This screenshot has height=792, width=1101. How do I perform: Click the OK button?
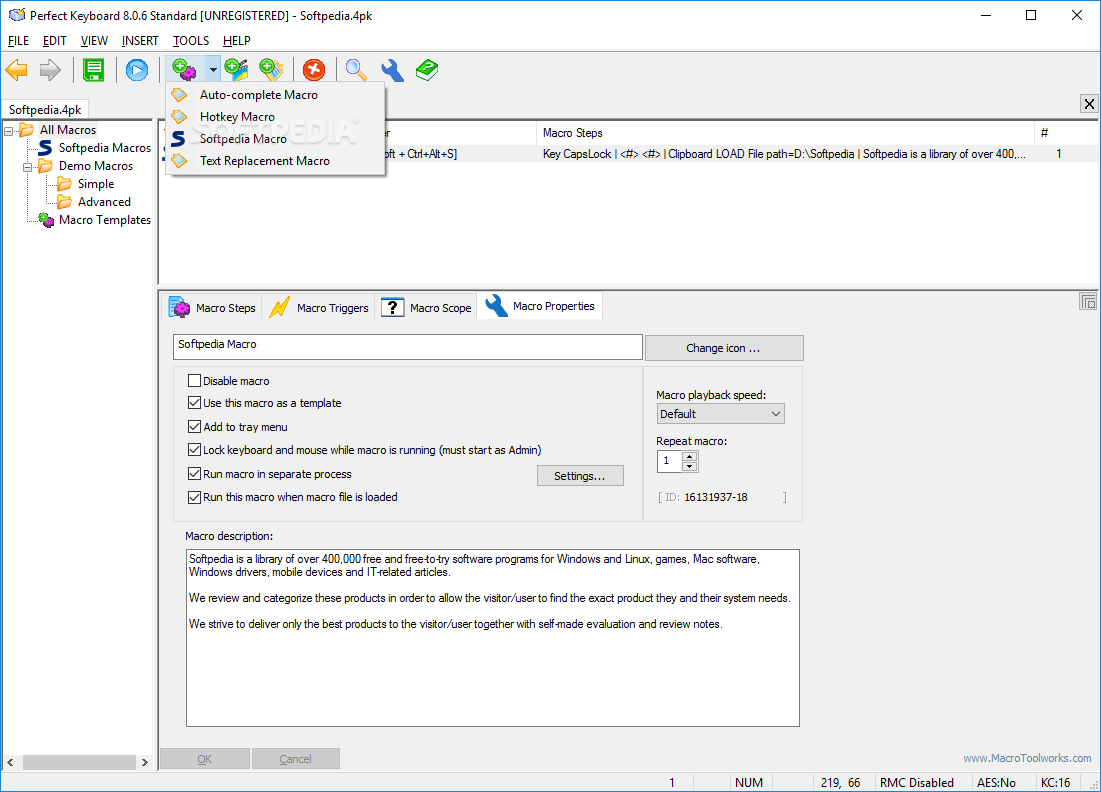(204, 759)
